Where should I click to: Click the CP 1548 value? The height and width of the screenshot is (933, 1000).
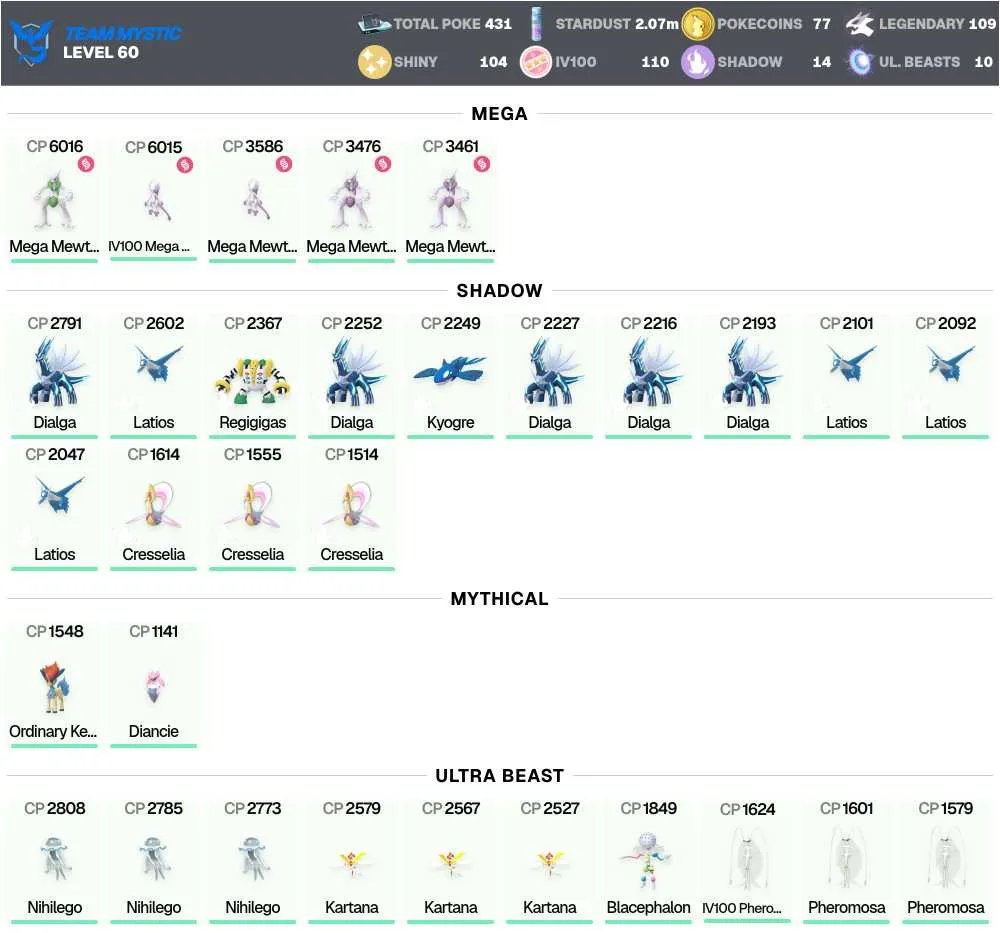[x=55, y=631]
